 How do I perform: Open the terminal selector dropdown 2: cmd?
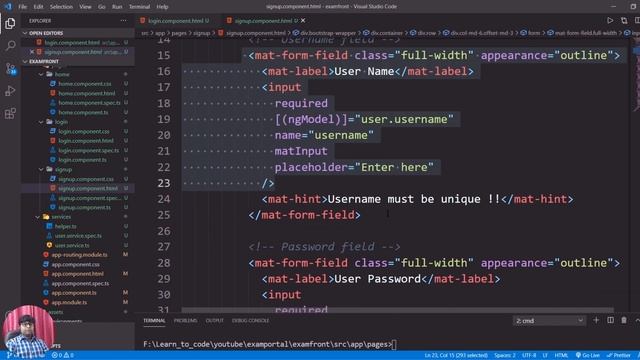549,321
